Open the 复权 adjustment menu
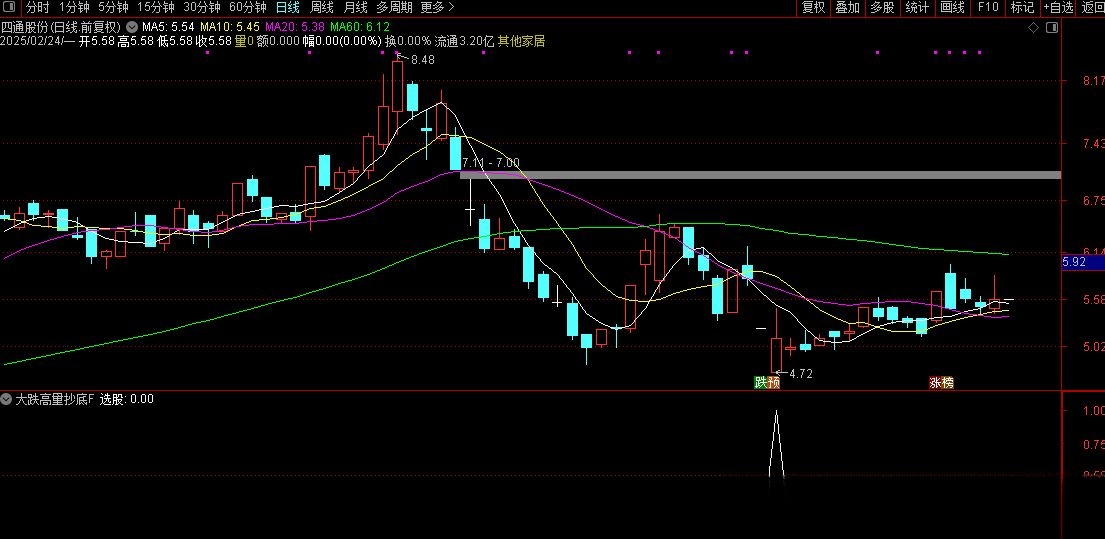Screen dimensions: 1105x539 click(x=814, y=7)
